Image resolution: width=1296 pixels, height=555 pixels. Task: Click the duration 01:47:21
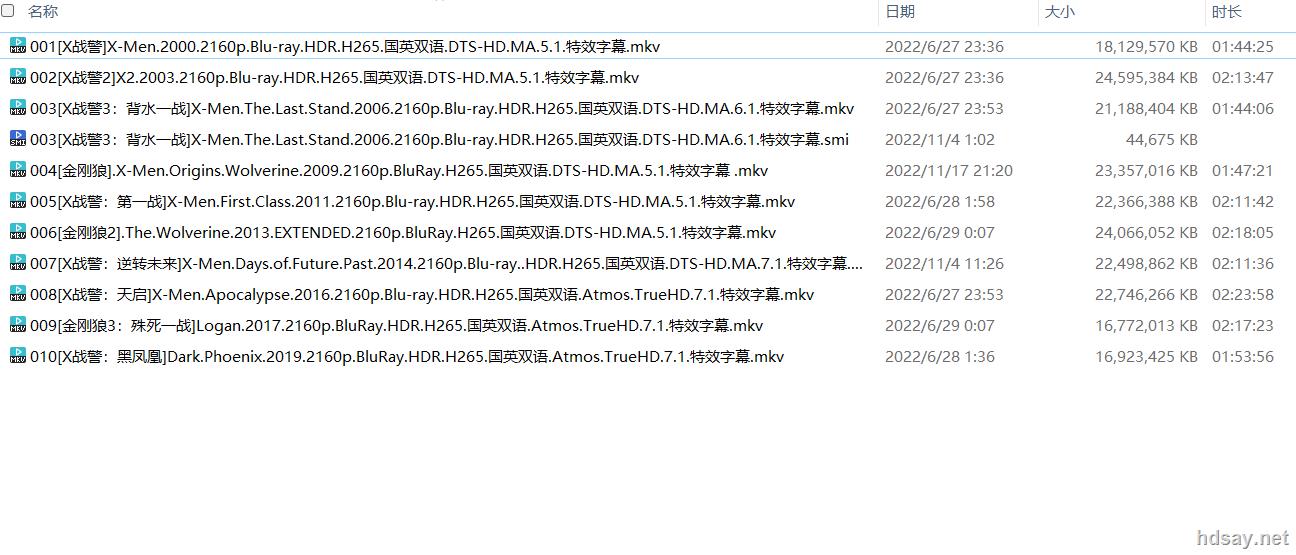coord(1243,171)
